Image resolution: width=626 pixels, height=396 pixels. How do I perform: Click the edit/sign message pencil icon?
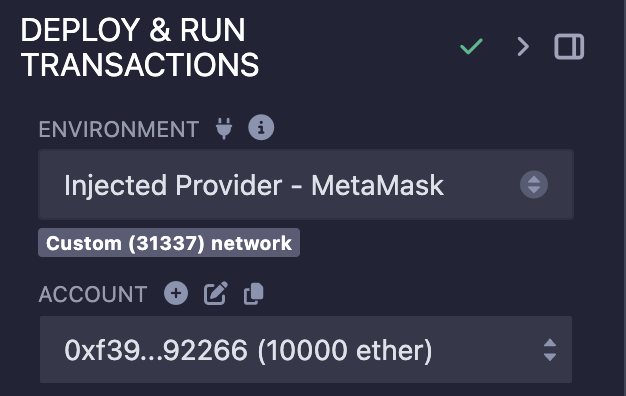click(216, 293)
